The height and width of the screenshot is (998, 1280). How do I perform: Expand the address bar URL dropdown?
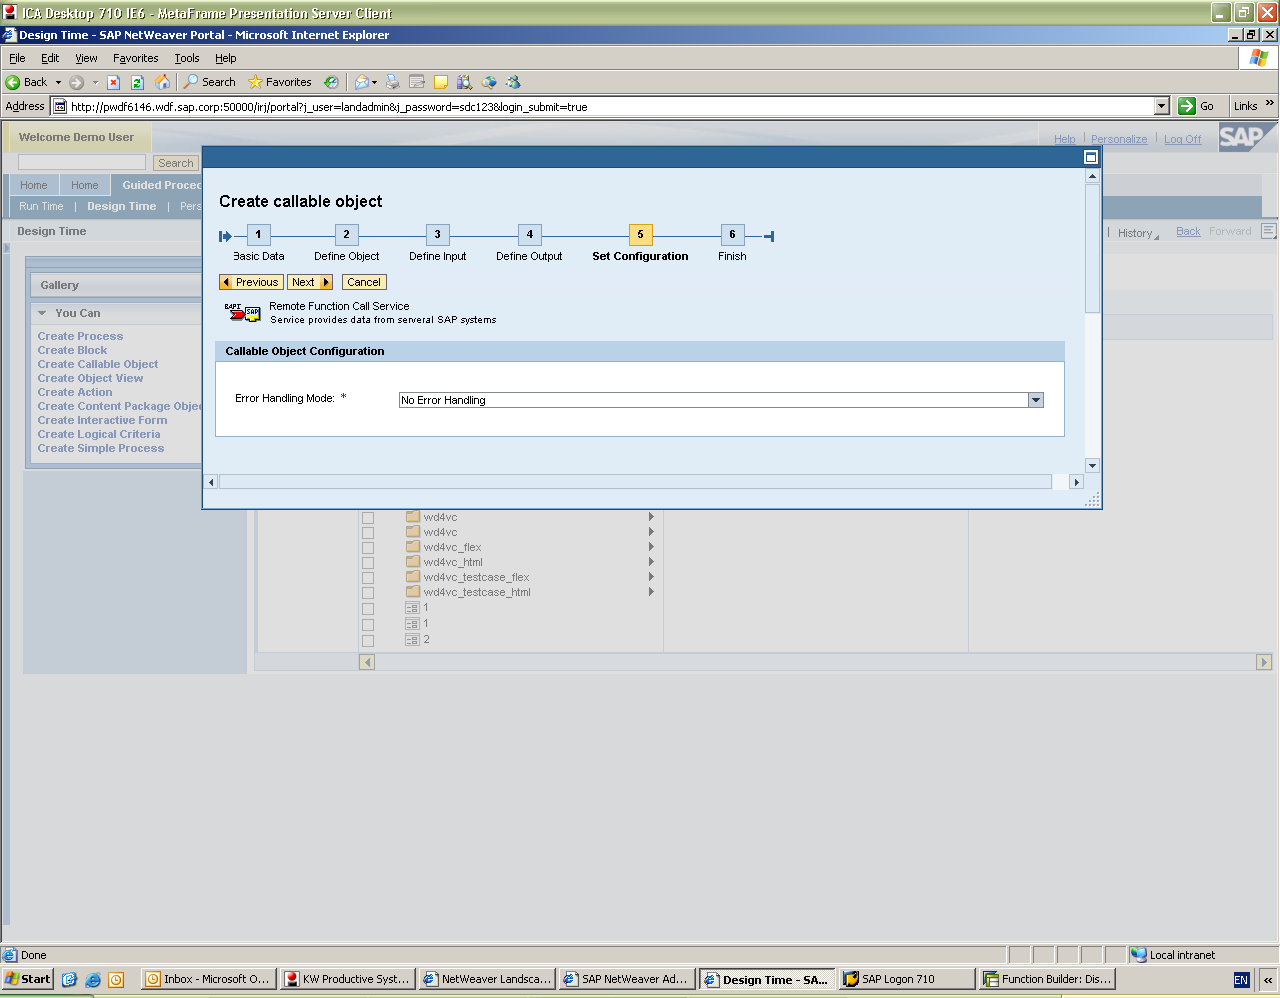pyautogui.click(x=1161, y=106)
